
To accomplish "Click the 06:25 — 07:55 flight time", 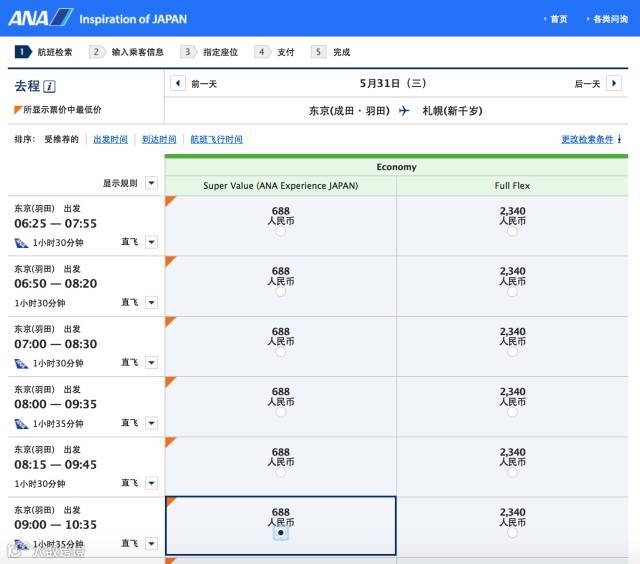I will (x=56, y=224).
